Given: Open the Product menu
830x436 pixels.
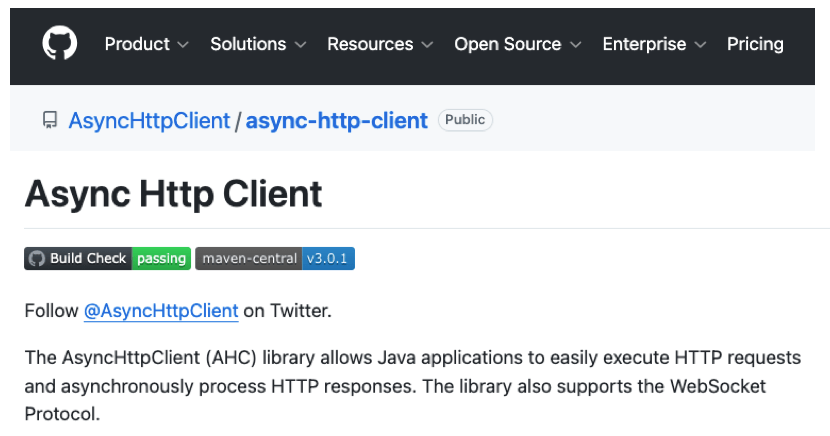Looking at the screenshot, I should pyautogui.click(x=137, y=44).
